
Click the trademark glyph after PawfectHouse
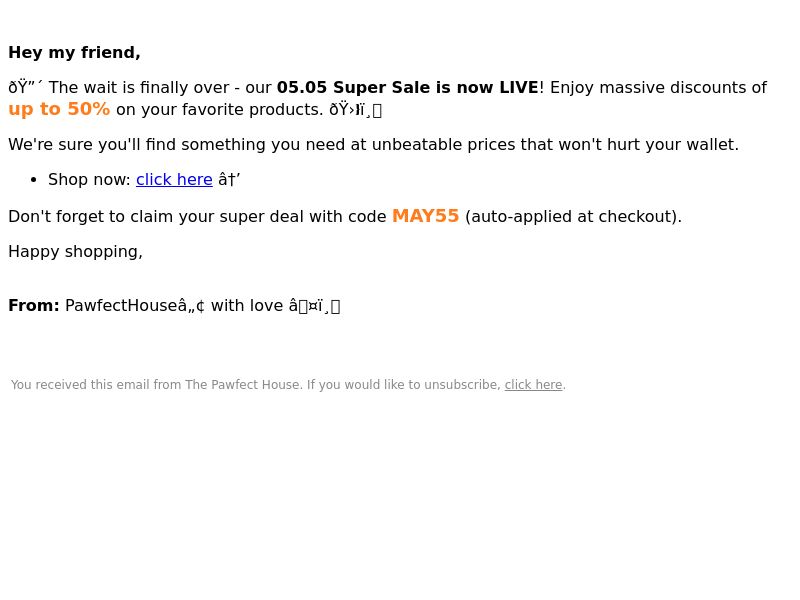tap(191, 306)
